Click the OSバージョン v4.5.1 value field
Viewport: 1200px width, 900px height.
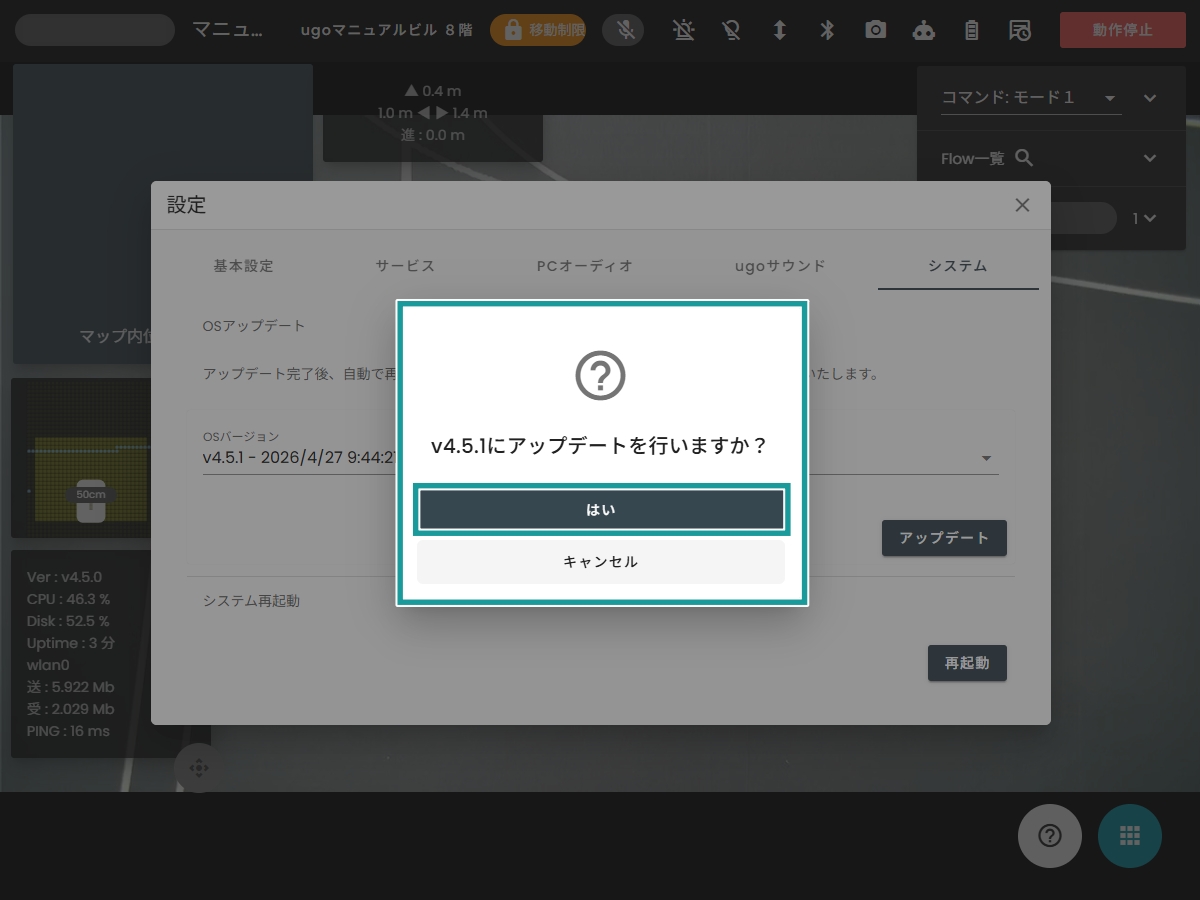pyautogui.click(x=600, y=458)
